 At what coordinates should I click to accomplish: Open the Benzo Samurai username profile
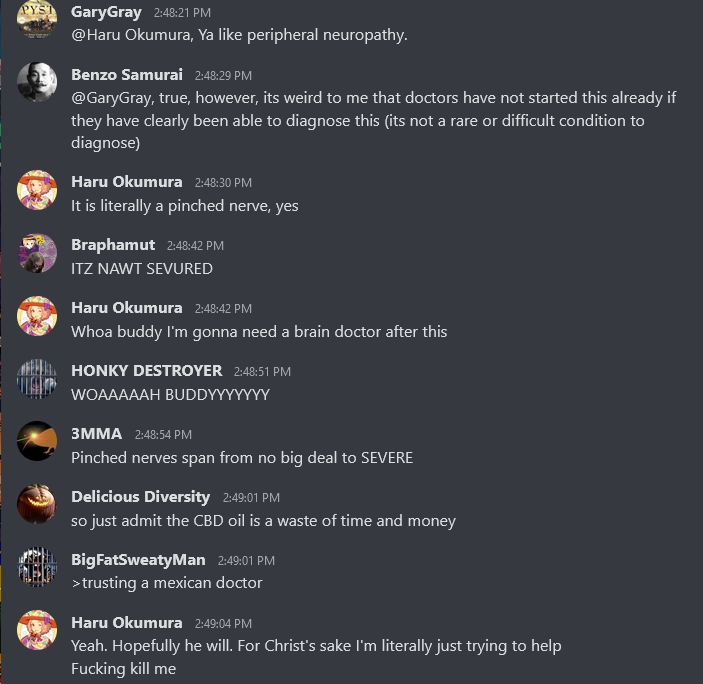pyautogui.click(x=127, y=74)
